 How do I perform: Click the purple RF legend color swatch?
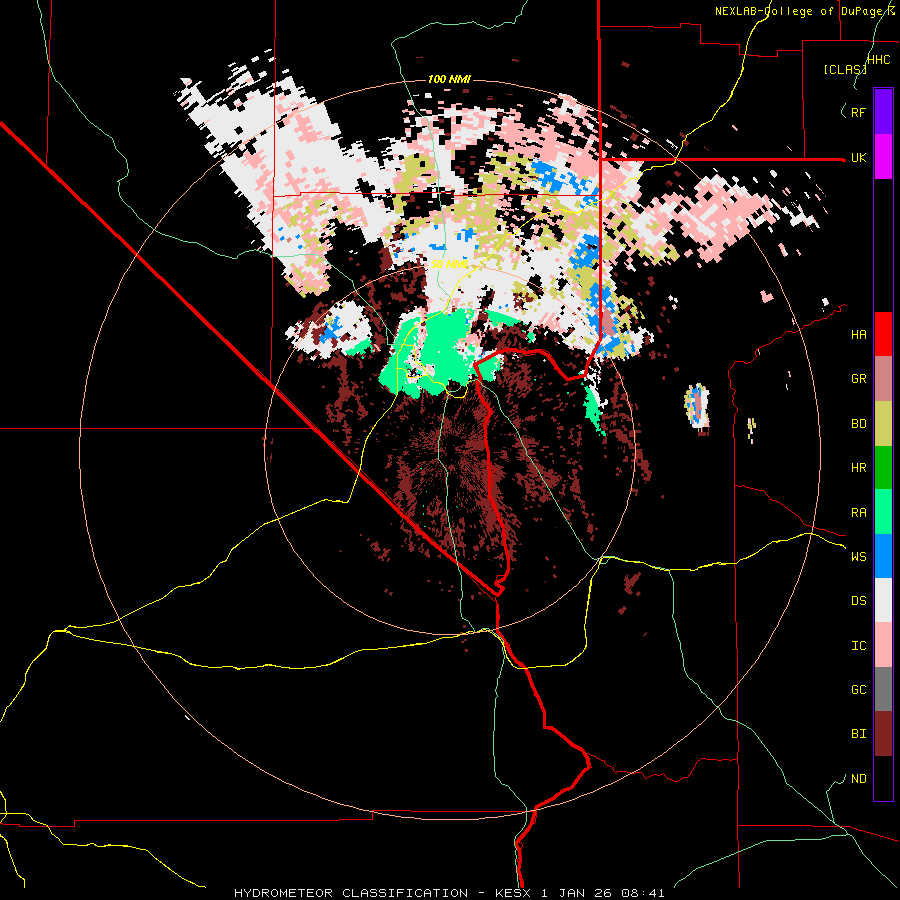883,112
